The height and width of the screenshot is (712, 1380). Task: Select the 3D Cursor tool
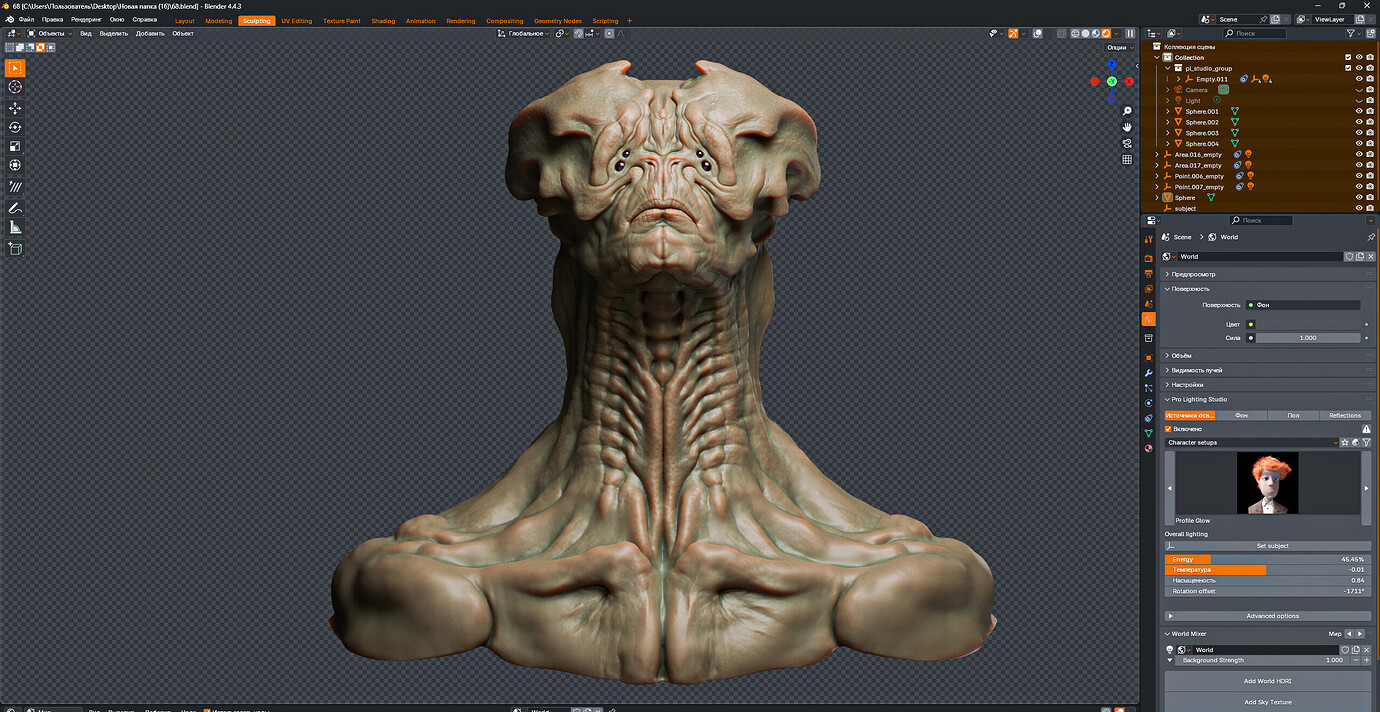15,87
